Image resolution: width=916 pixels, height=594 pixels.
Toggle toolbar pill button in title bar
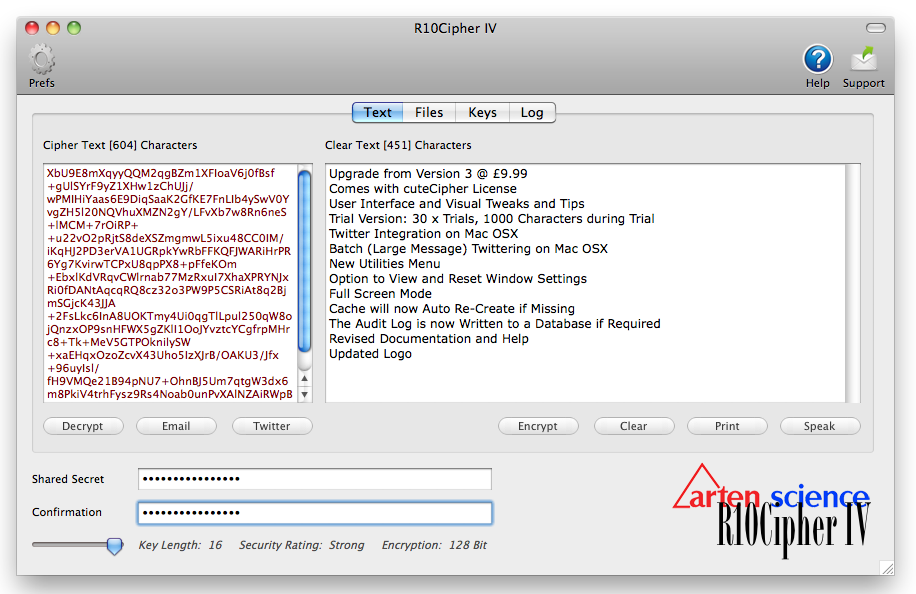pos(876,28)
